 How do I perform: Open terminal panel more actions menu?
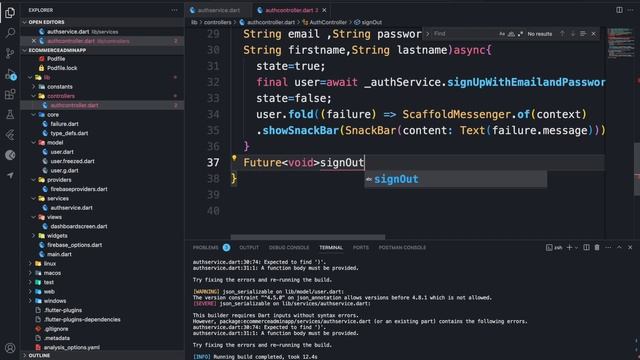[608, 247]
